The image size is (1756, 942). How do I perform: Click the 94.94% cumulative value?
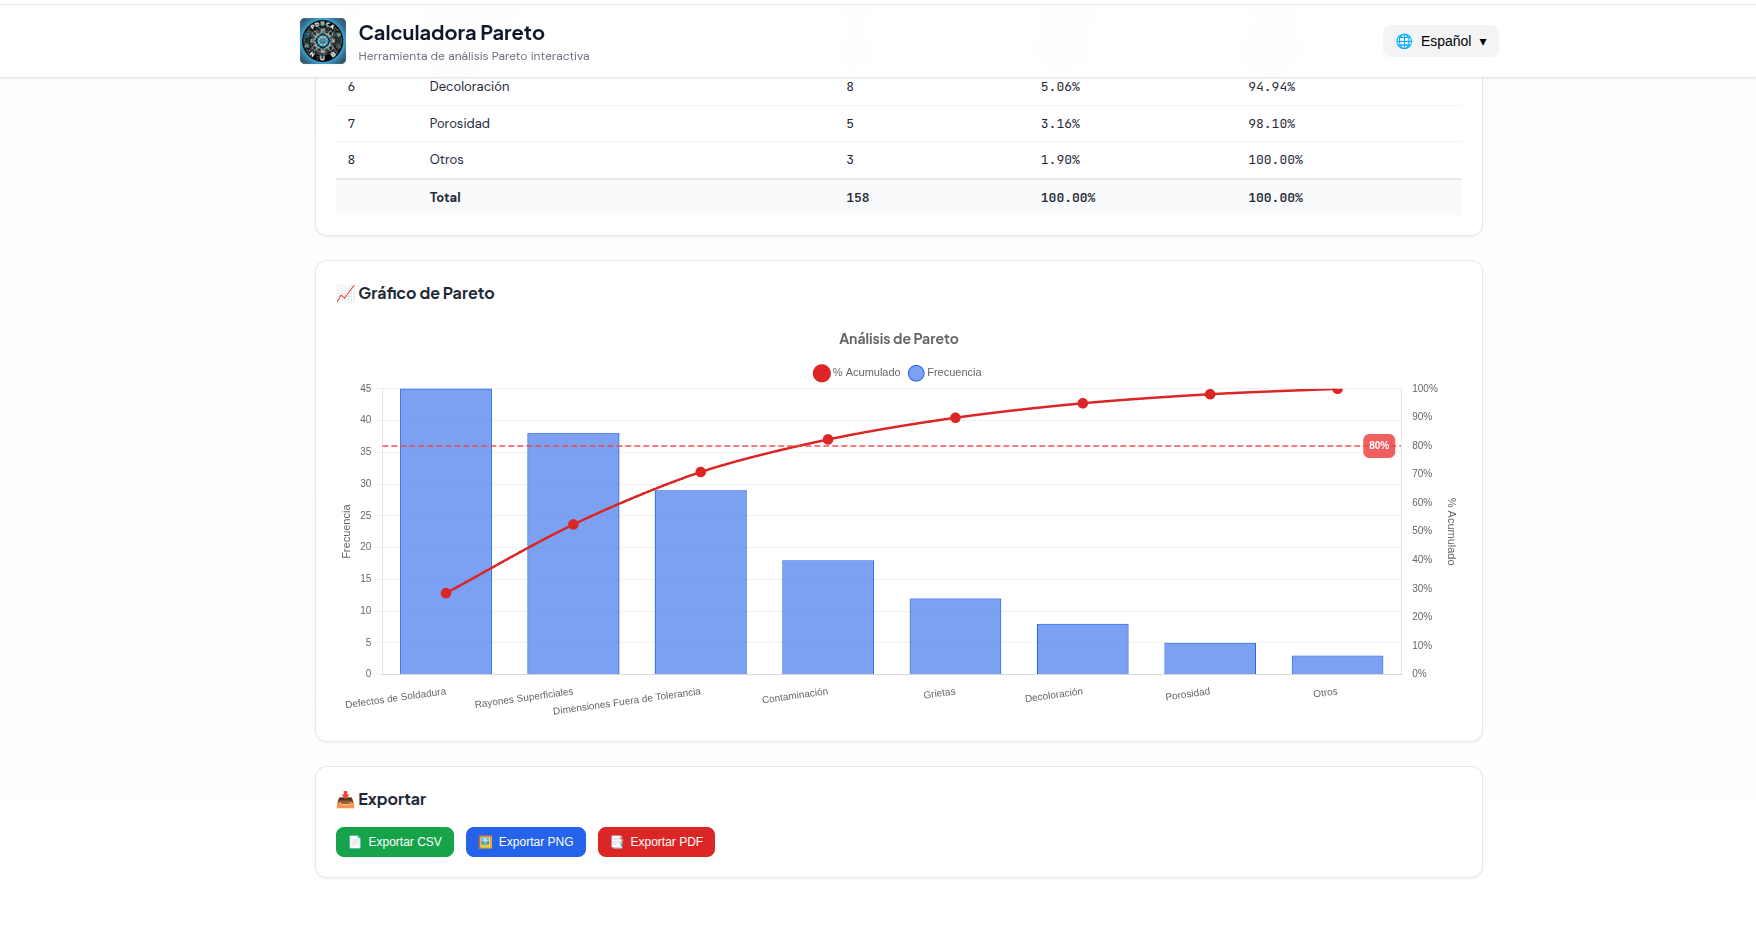(1272, 87)
